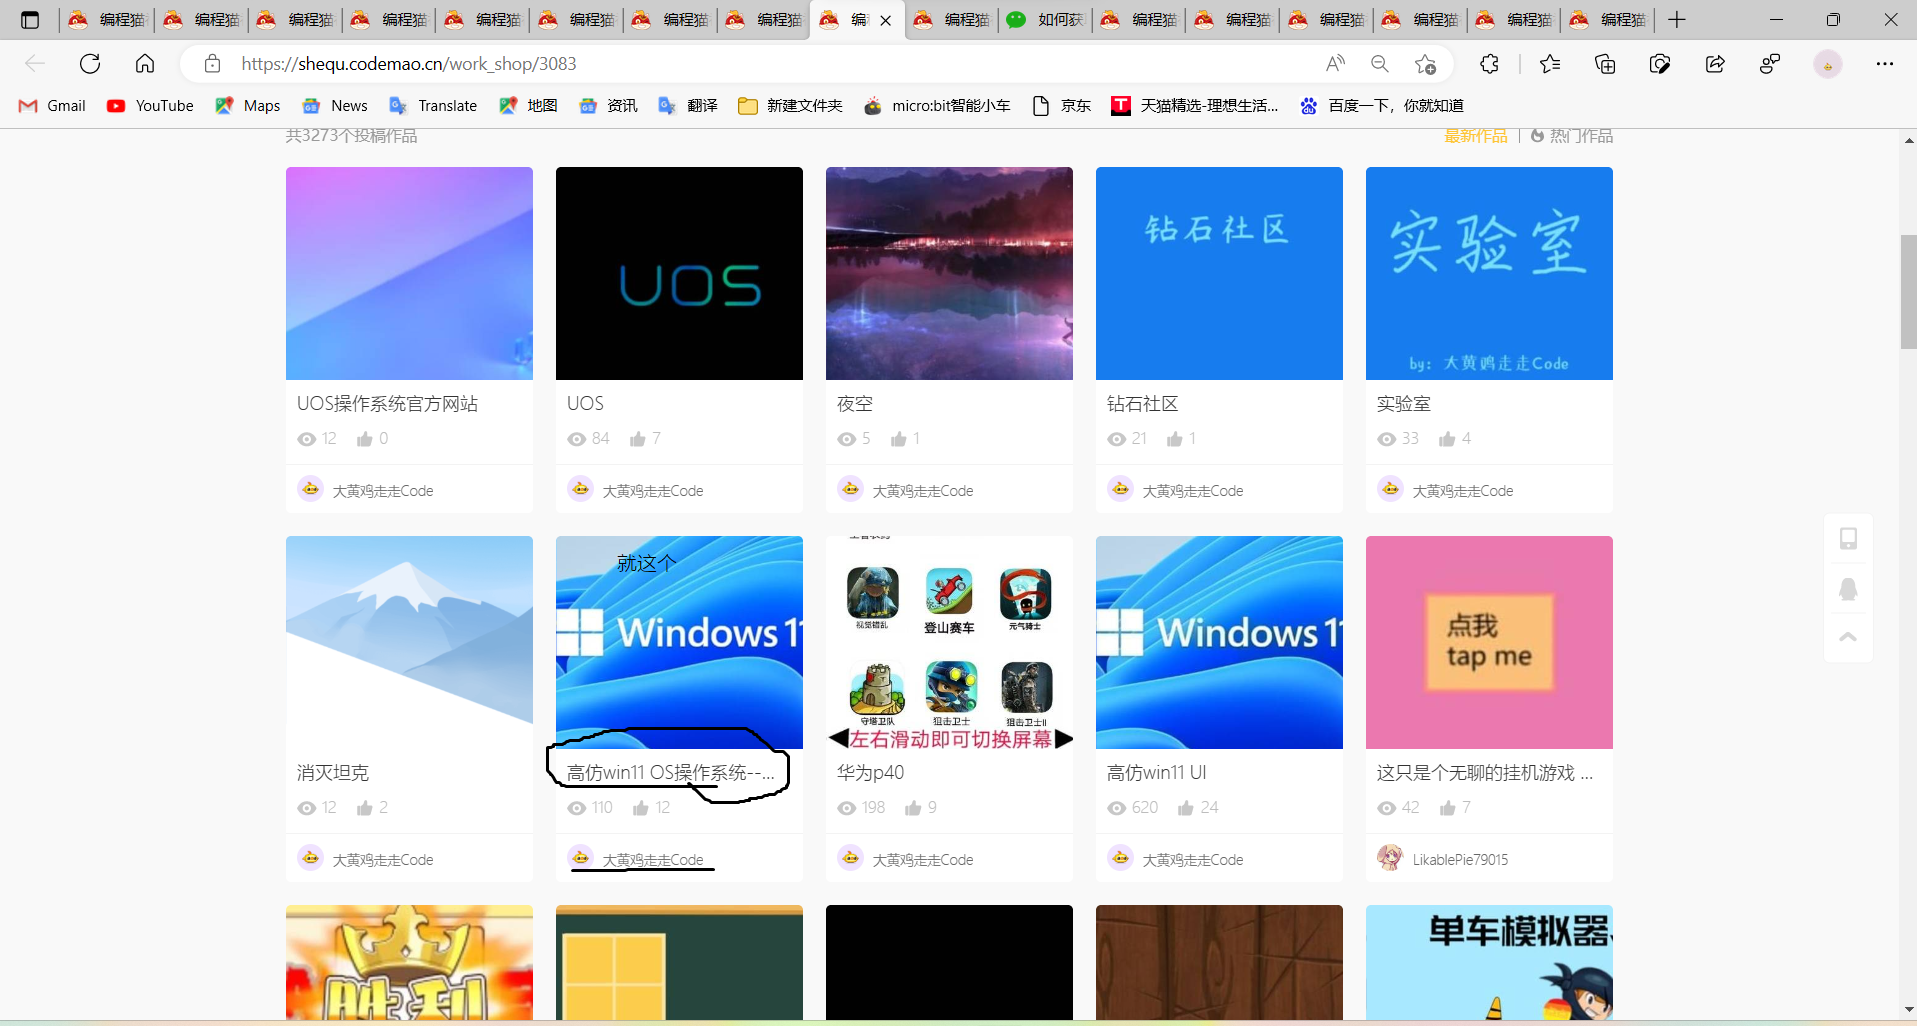Click the 这只是个无聊的挂机游戏 title
1917x1026 pixels.
pos(1485,773)
